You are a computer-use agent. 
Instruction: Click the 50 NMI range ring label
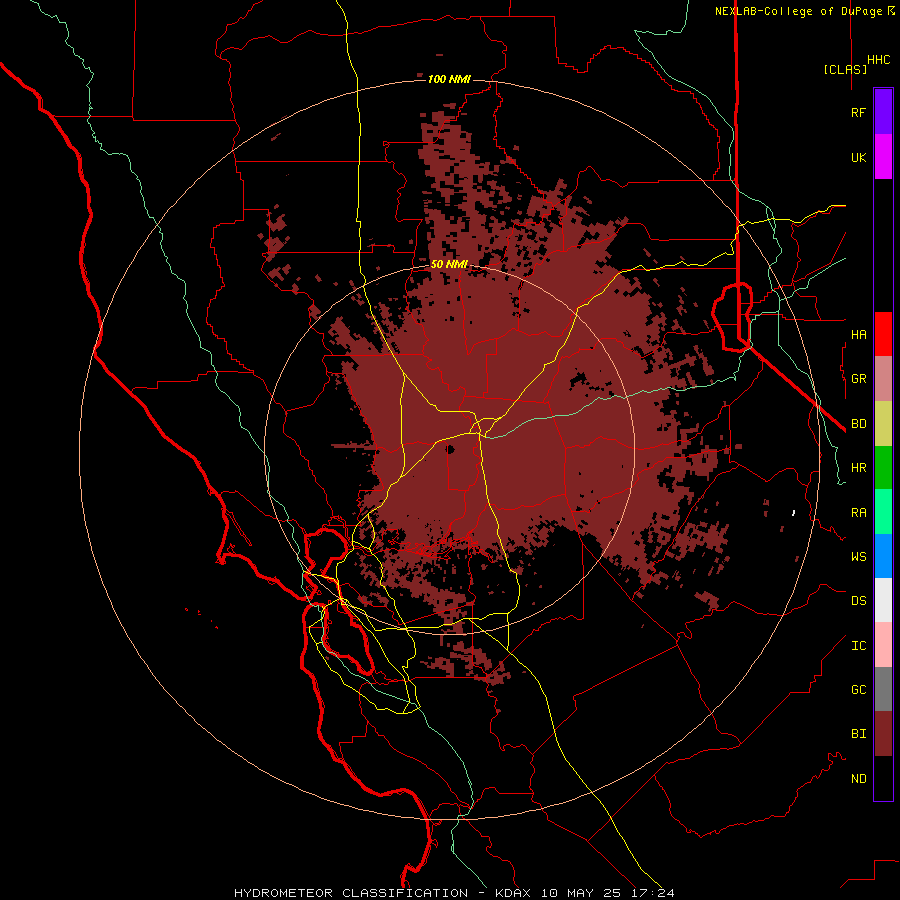point(449,264)
